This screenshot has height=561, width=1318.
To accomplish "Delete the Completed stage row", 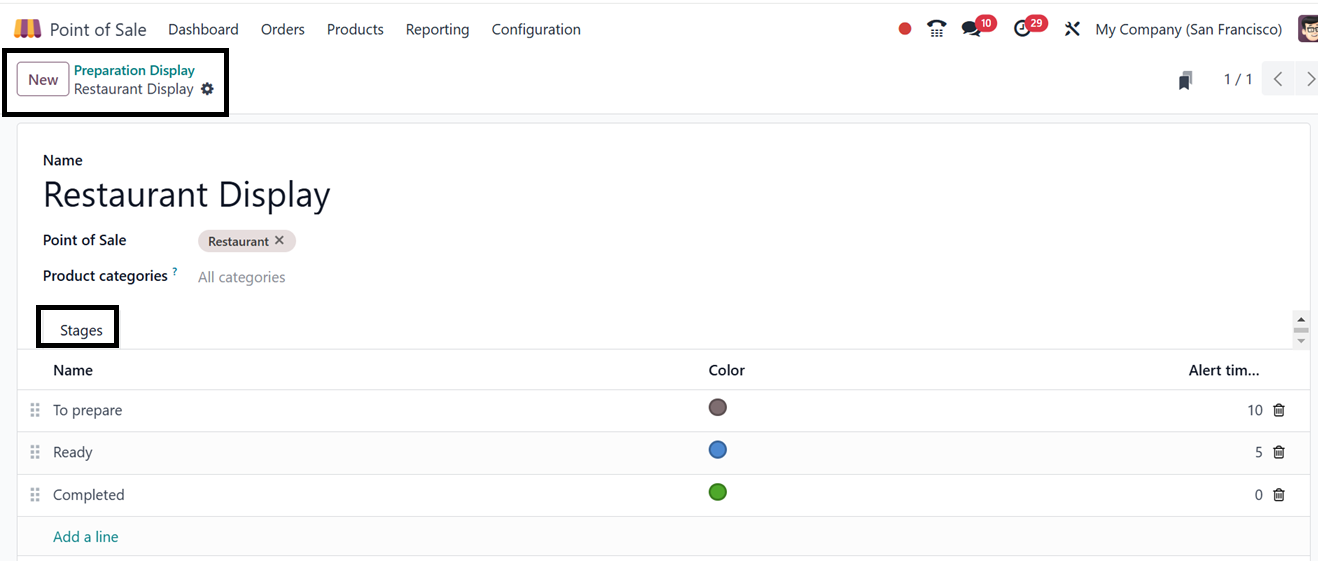I will point(1279,495).
